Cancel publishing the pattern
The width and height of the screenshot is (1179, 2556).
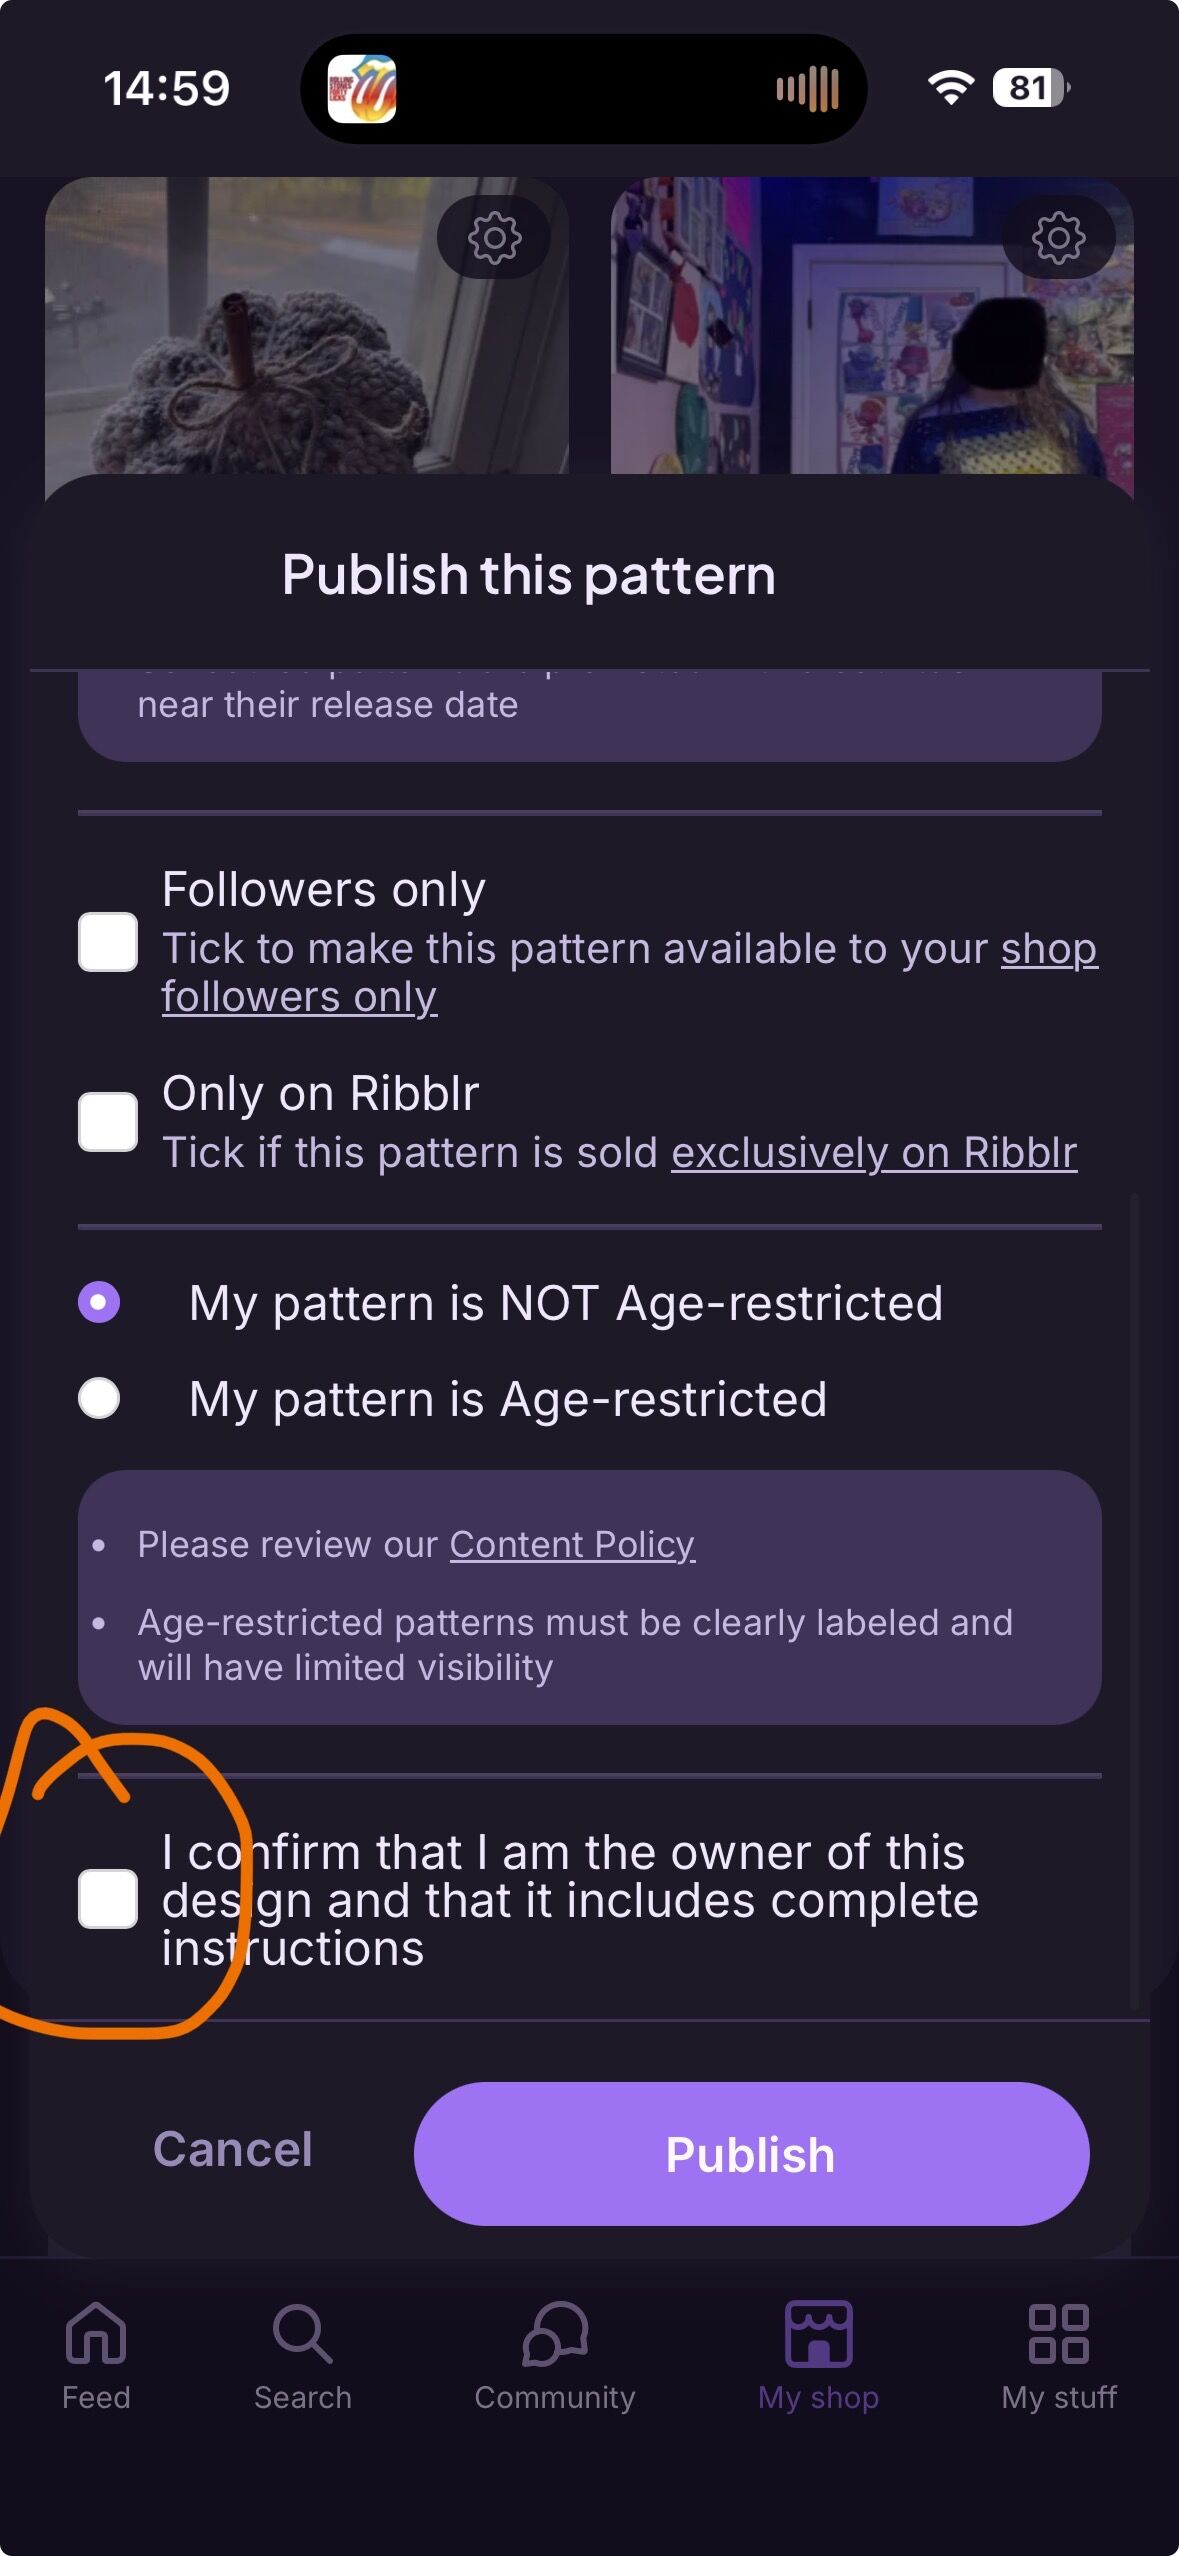tap(233, 2149)
